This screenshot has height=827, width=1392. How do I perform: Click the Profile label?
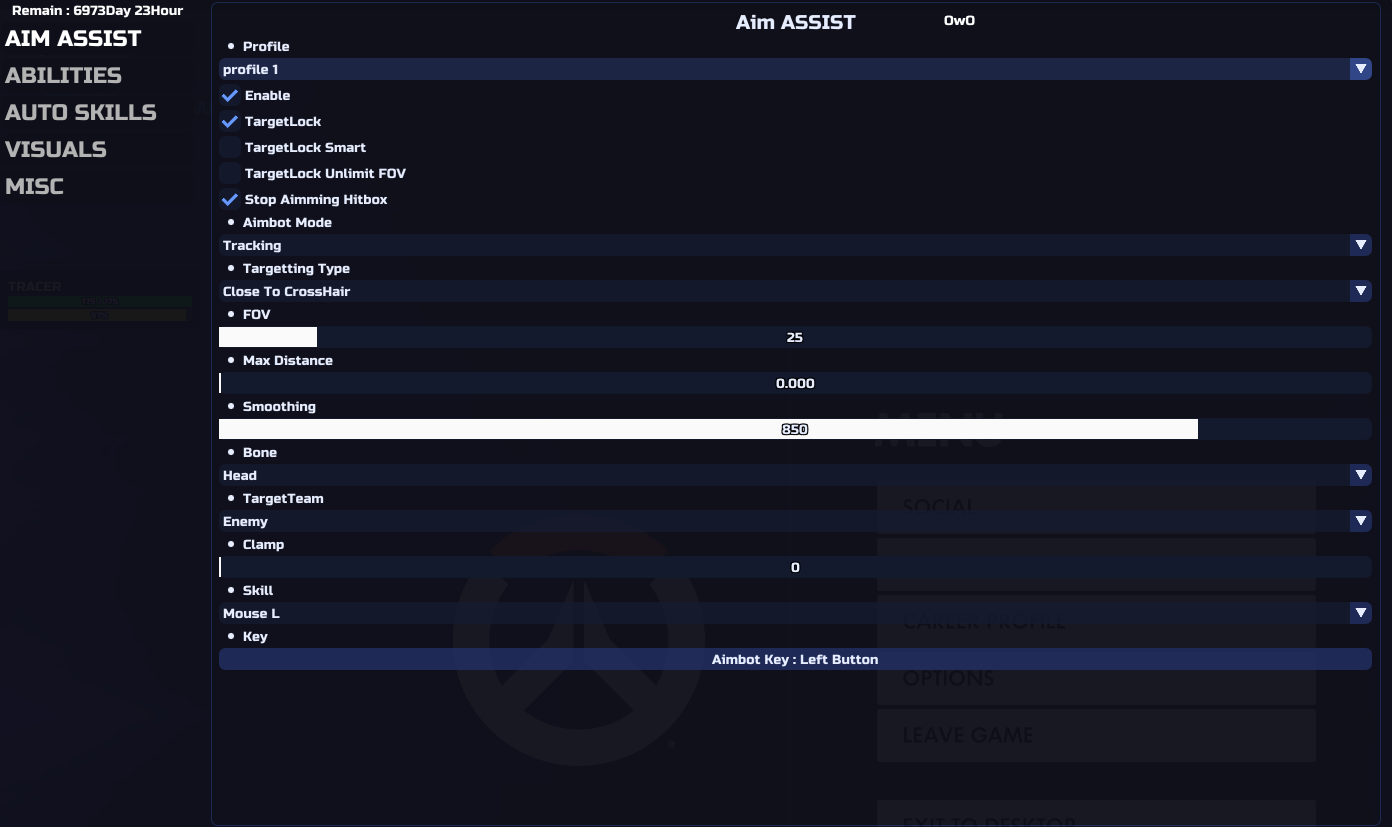pos(266,47)
